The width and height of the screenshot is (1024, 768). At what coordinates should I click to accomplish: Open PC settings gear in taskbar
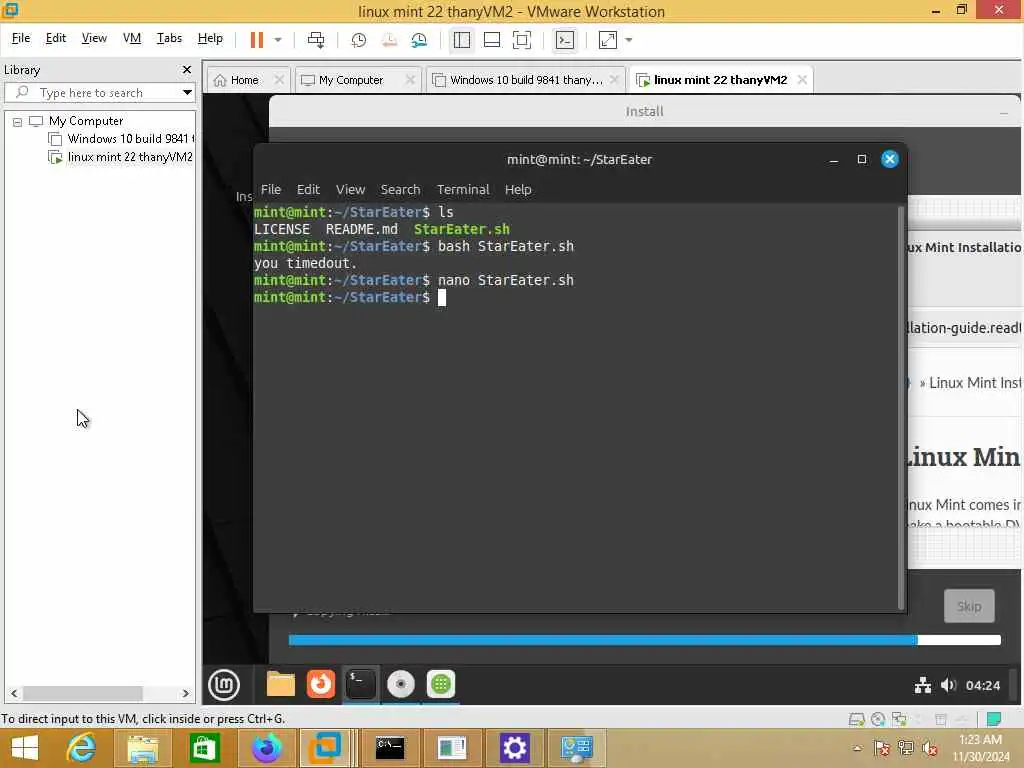[x=514, y=748]
